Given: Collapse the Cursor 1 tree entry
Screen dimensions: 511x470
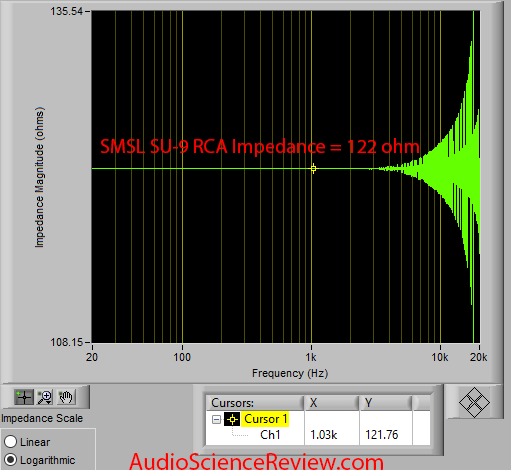Looking at the screenshot, I should pos(216,419).
